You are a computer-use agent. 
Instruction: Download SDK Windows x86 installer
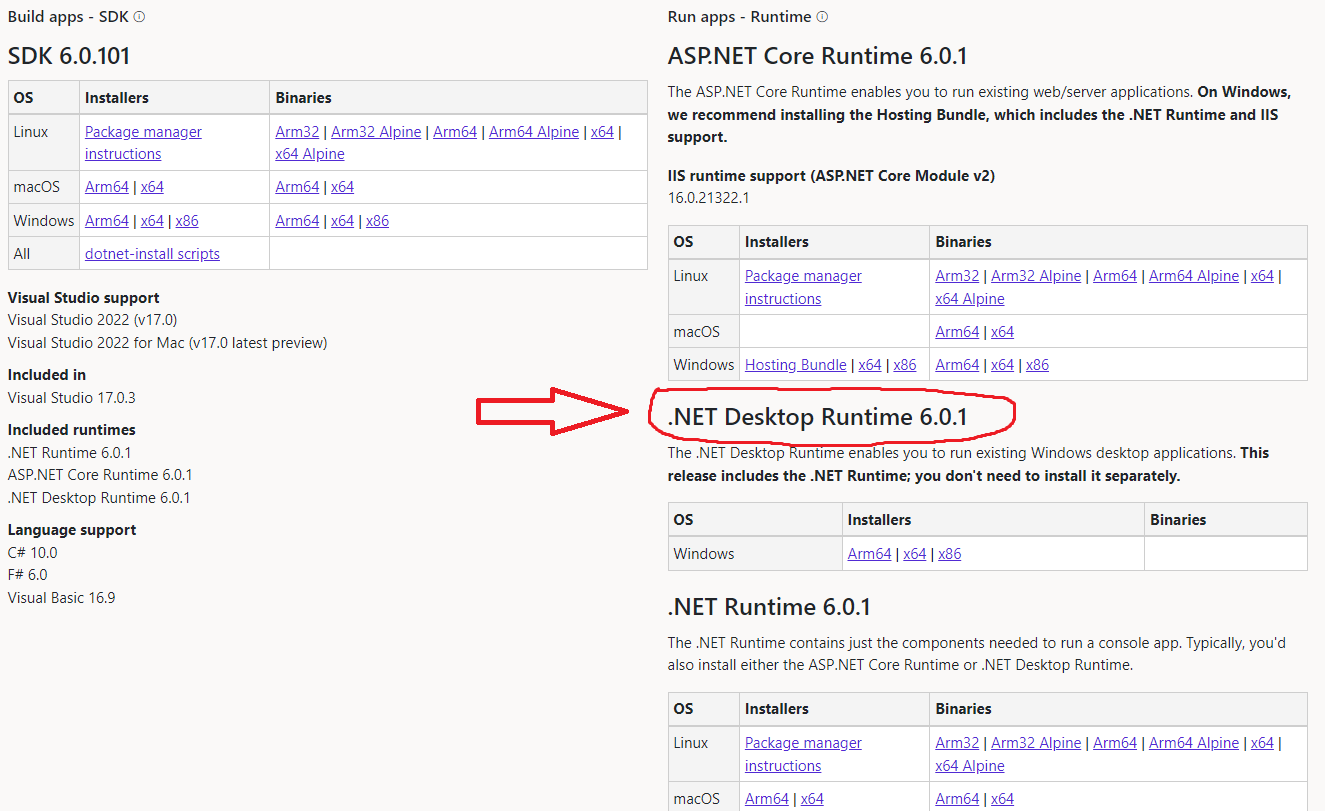(187, 221)
